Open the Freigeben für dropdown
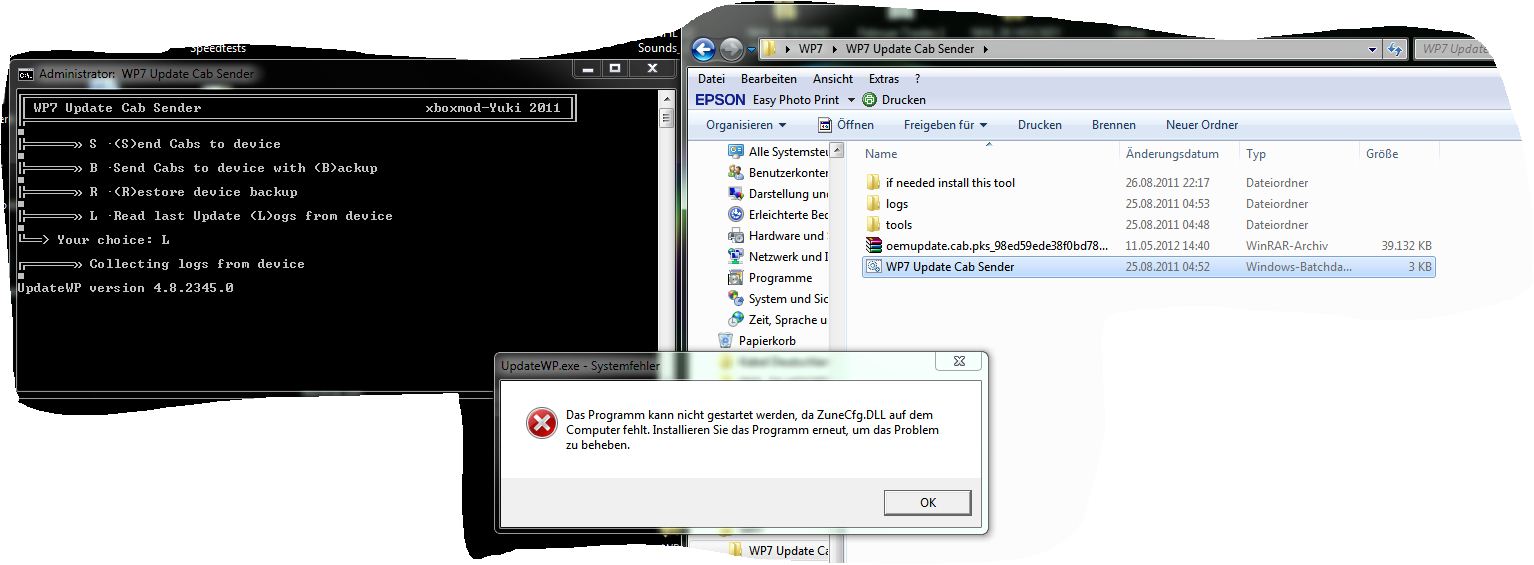The image size is (1534, 565). [945, 125]
